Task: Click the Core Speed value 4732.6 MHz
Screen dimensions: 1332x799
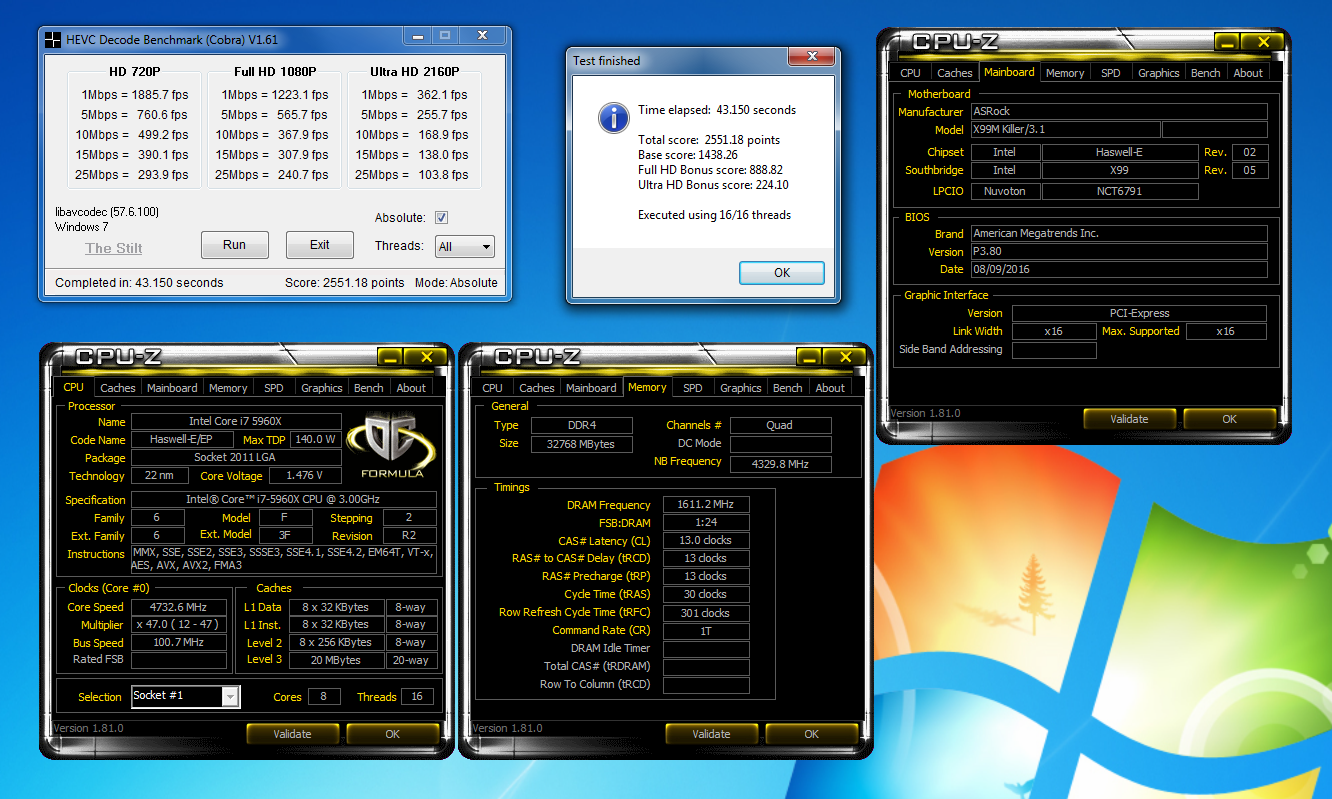Action: tap(179, 607)
